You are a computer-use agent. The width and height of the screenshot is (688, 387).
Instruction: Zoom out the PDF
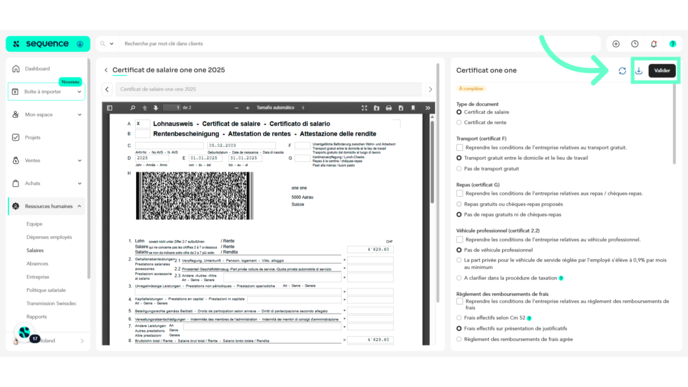point(236,108)
